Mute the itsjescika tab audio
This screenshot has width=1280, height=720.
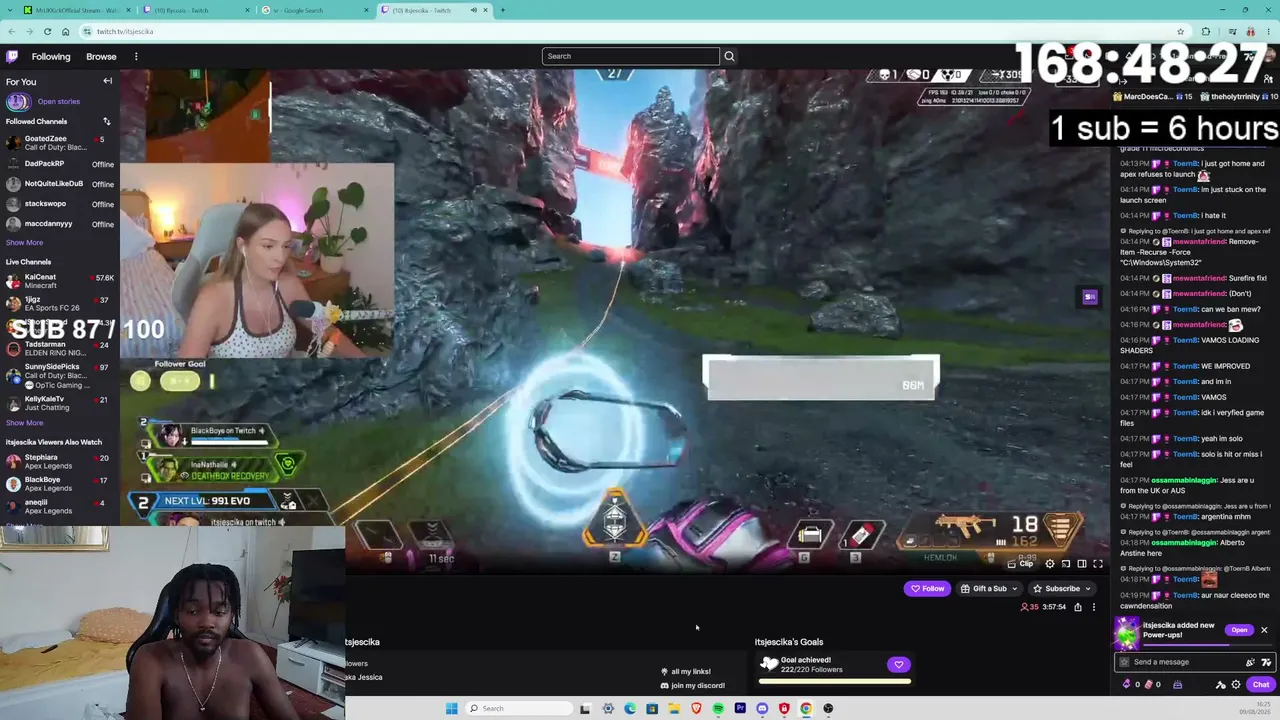(x=474, y=10)
